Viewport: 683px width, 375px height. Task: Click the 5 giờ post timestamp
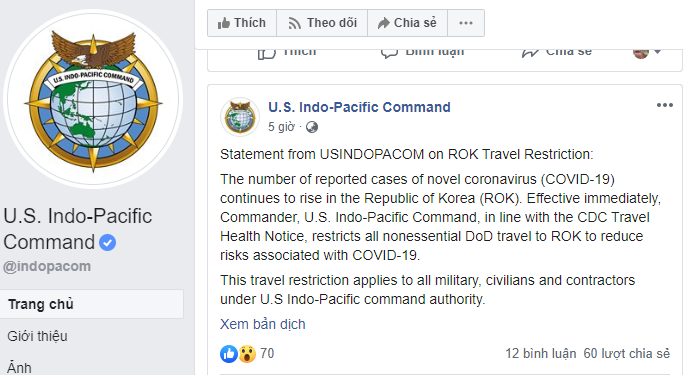tap(281, 127)
